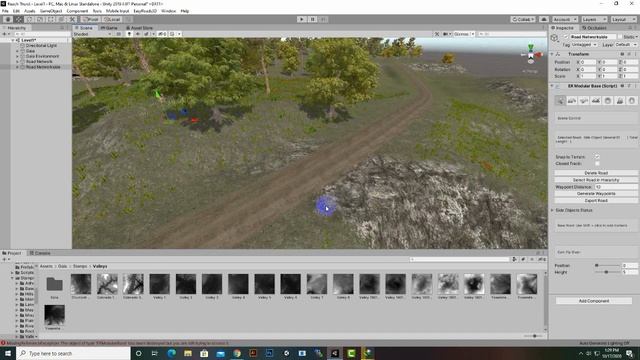Open the Window menu
The image size is (640, 360).
[169, 11]
